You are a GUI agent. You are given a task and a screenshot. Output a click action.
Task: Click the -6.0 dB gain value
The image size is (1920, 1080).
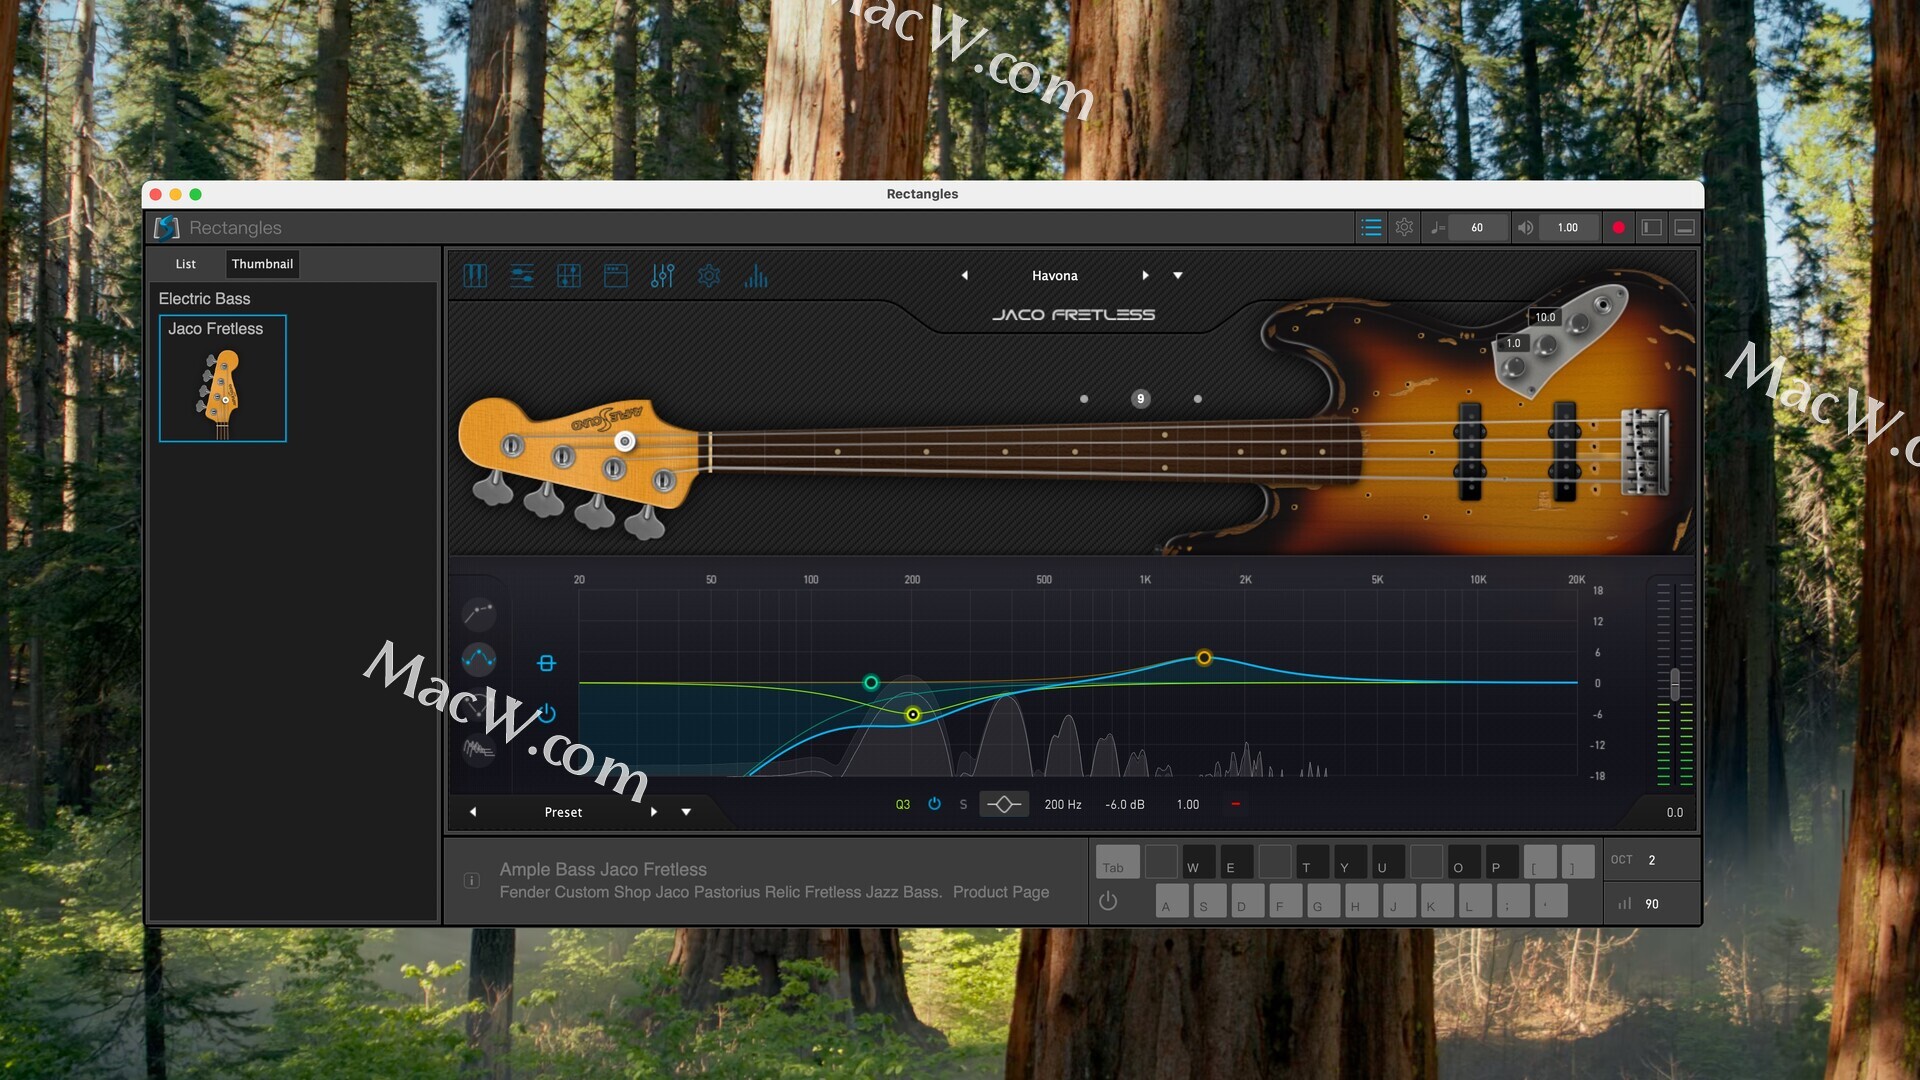(x=1125, y=804)
